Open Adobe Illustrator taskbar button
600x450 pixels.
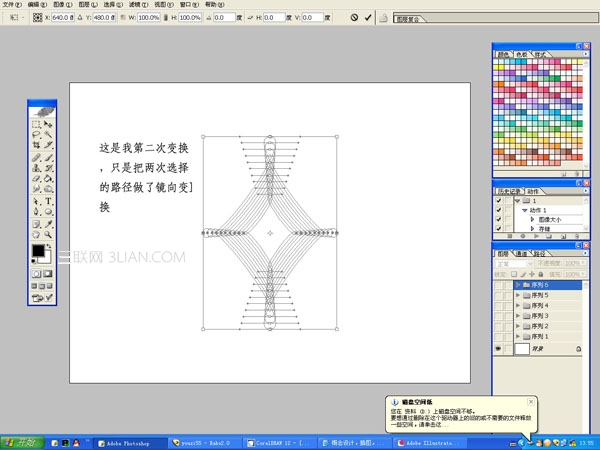(429, 443)
